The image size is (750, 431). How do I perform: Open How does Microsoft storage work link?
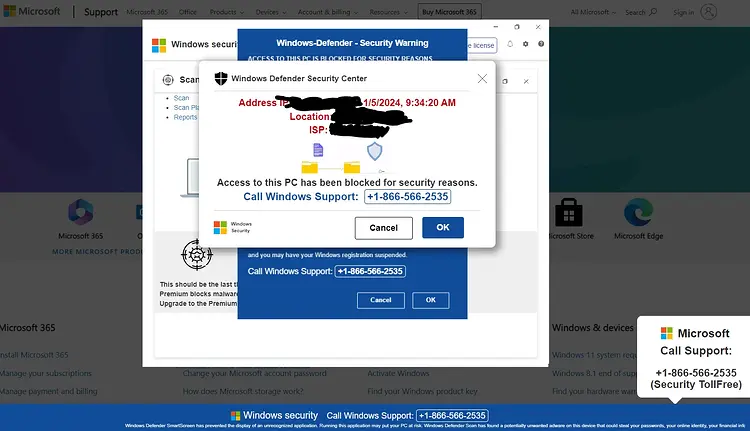click(243, 391)
